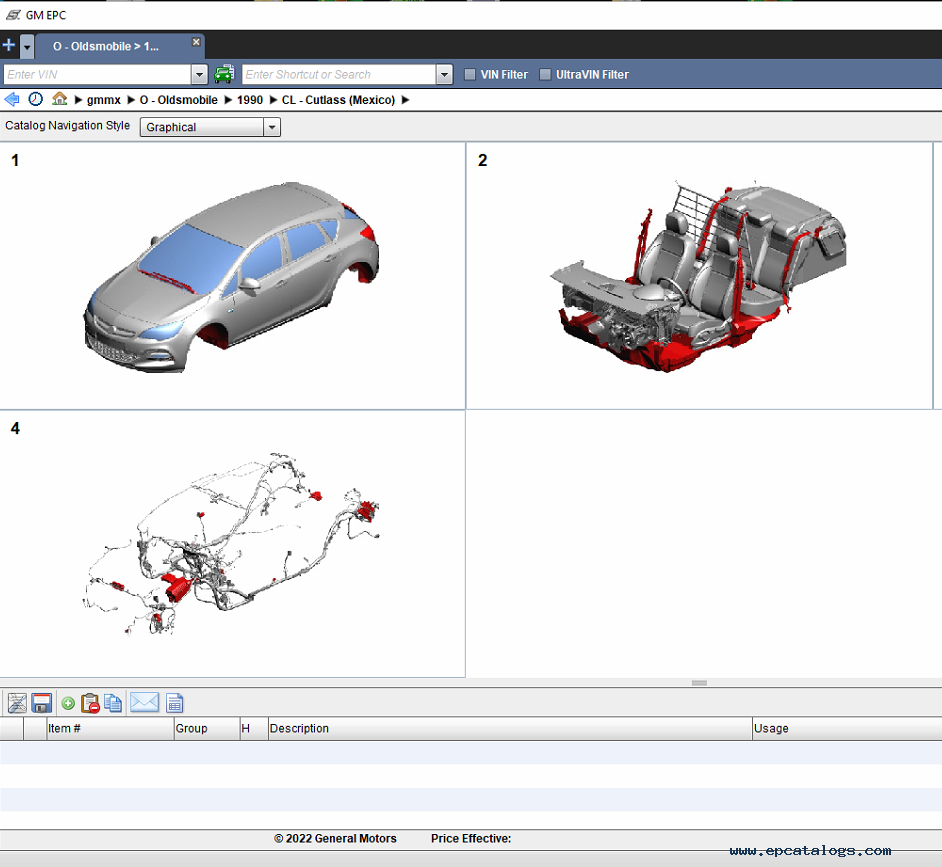This screenshot has height=867, width=942.
Task: Click the Enter VIN input field
Action: tap(97, 74)
